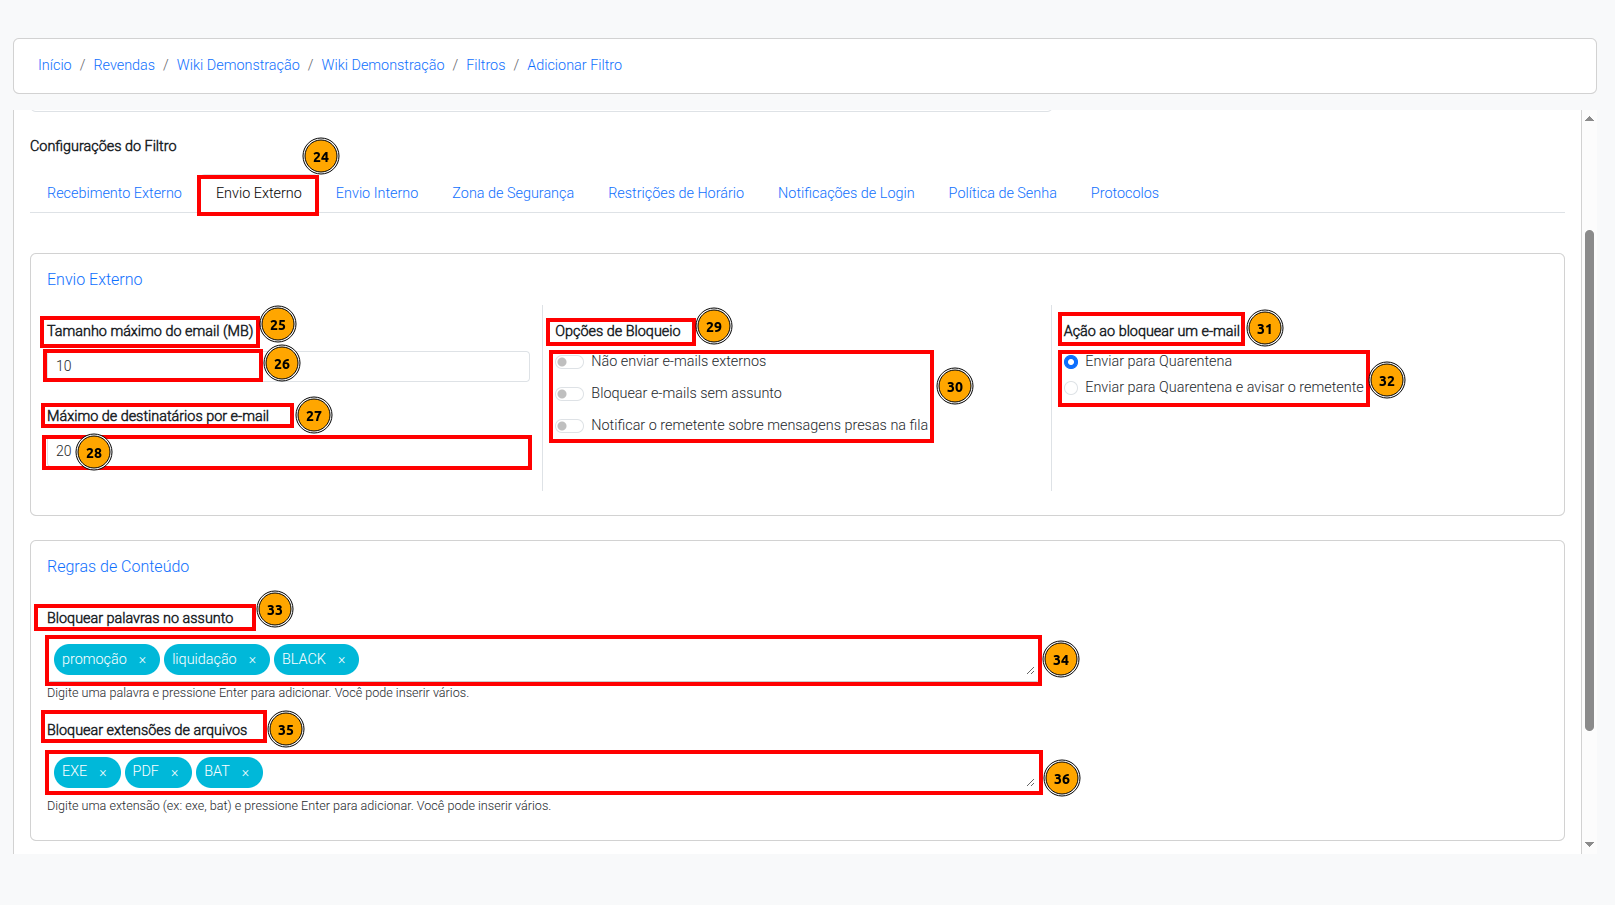Switch to Política de Senha tab
Screen dimensions: 1615x905
[1002, 193]
